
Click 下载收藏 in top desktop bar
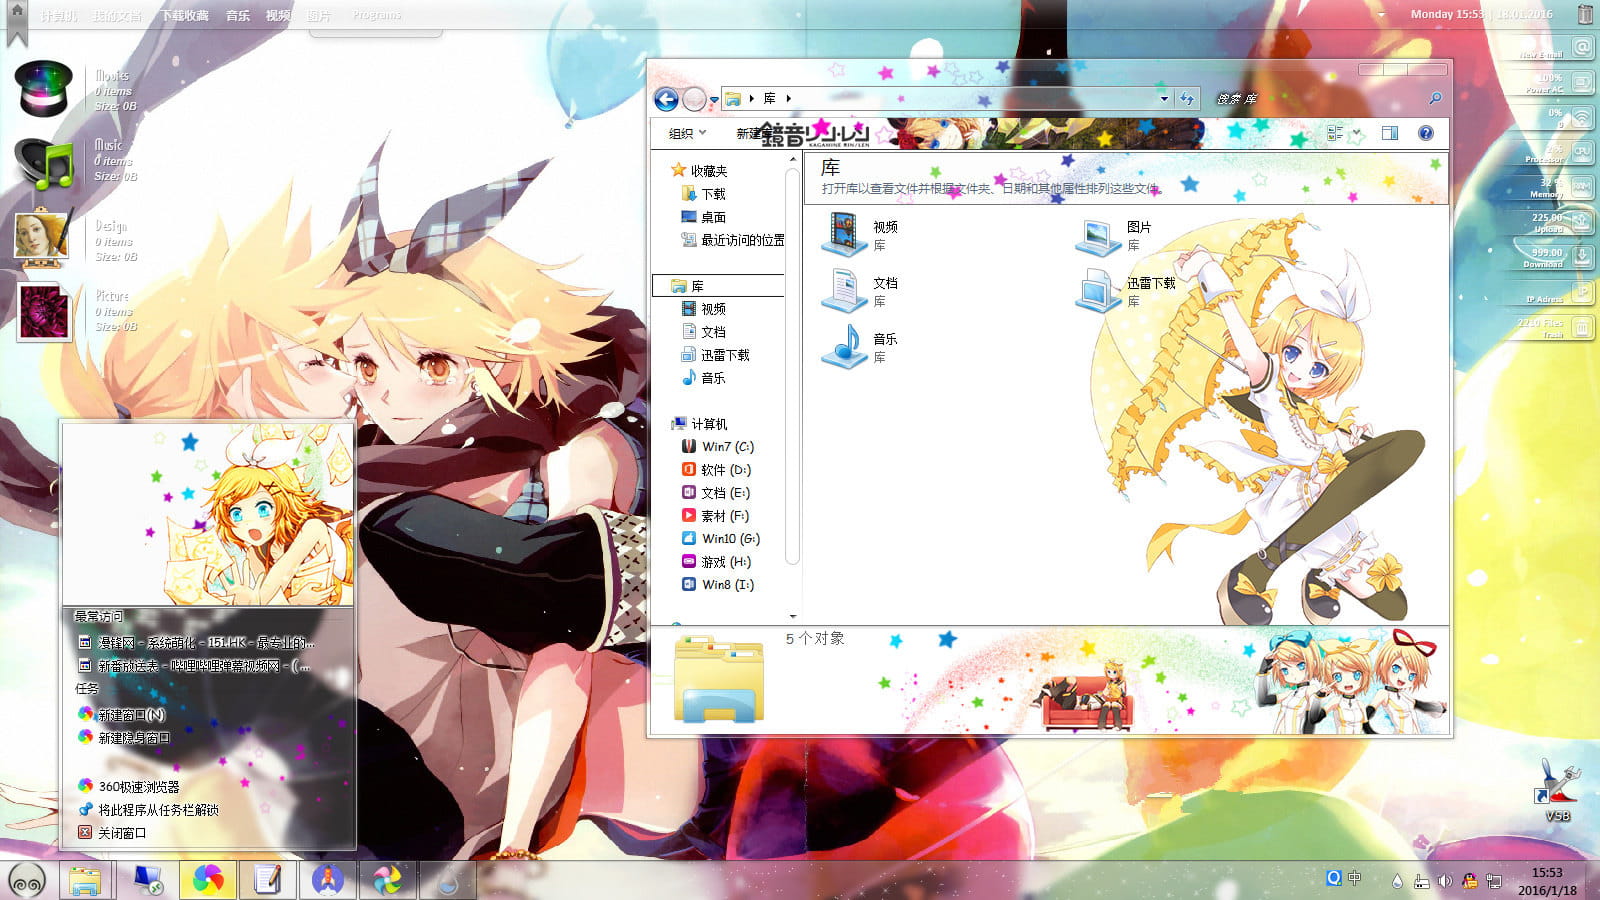tap(185, 15)
